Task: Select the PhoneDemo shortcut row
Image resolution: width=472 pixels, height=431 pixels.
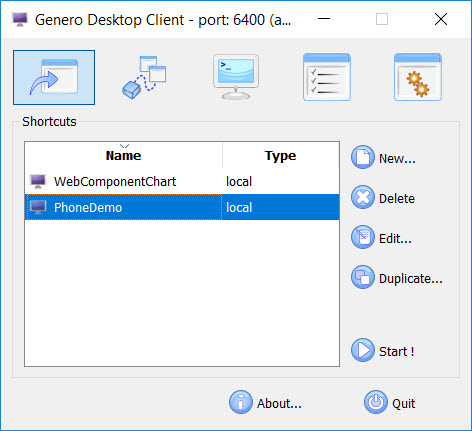Action: (x=182, y=207)
